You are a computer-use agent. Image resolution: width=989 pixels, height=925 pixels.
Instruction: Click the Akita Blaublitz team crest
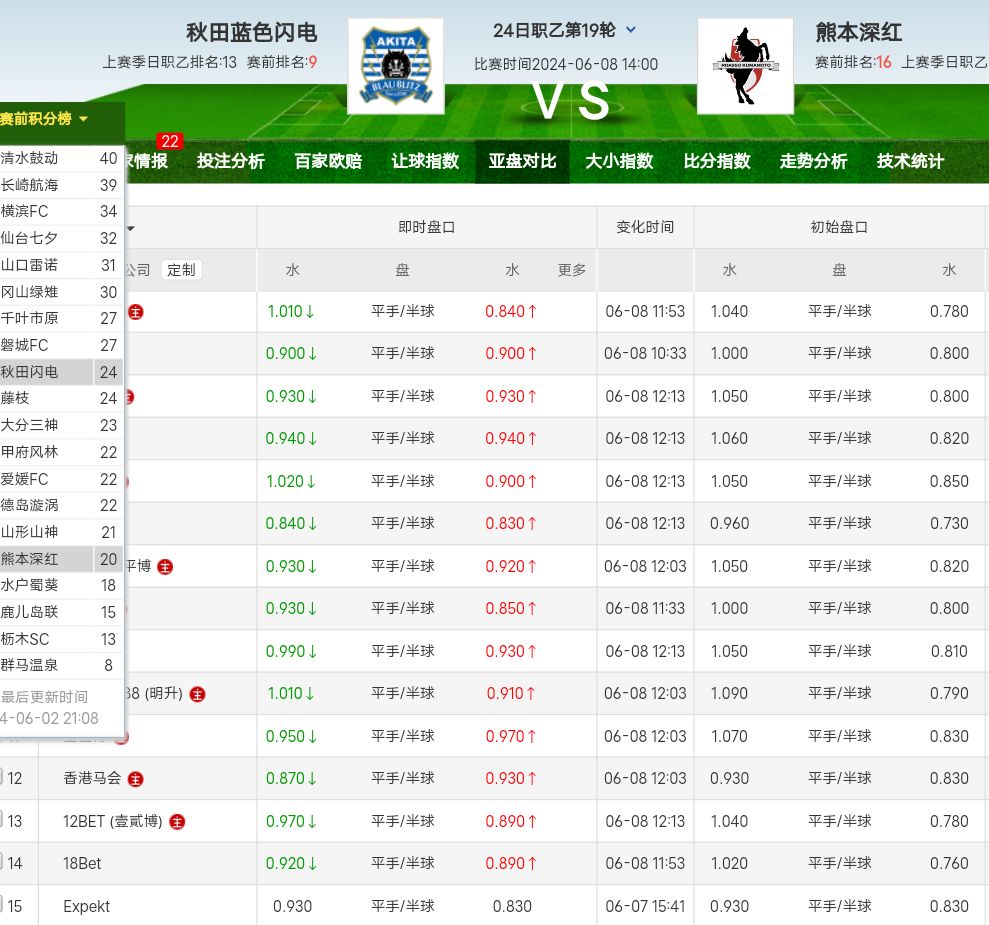click(x=395, y=66)
